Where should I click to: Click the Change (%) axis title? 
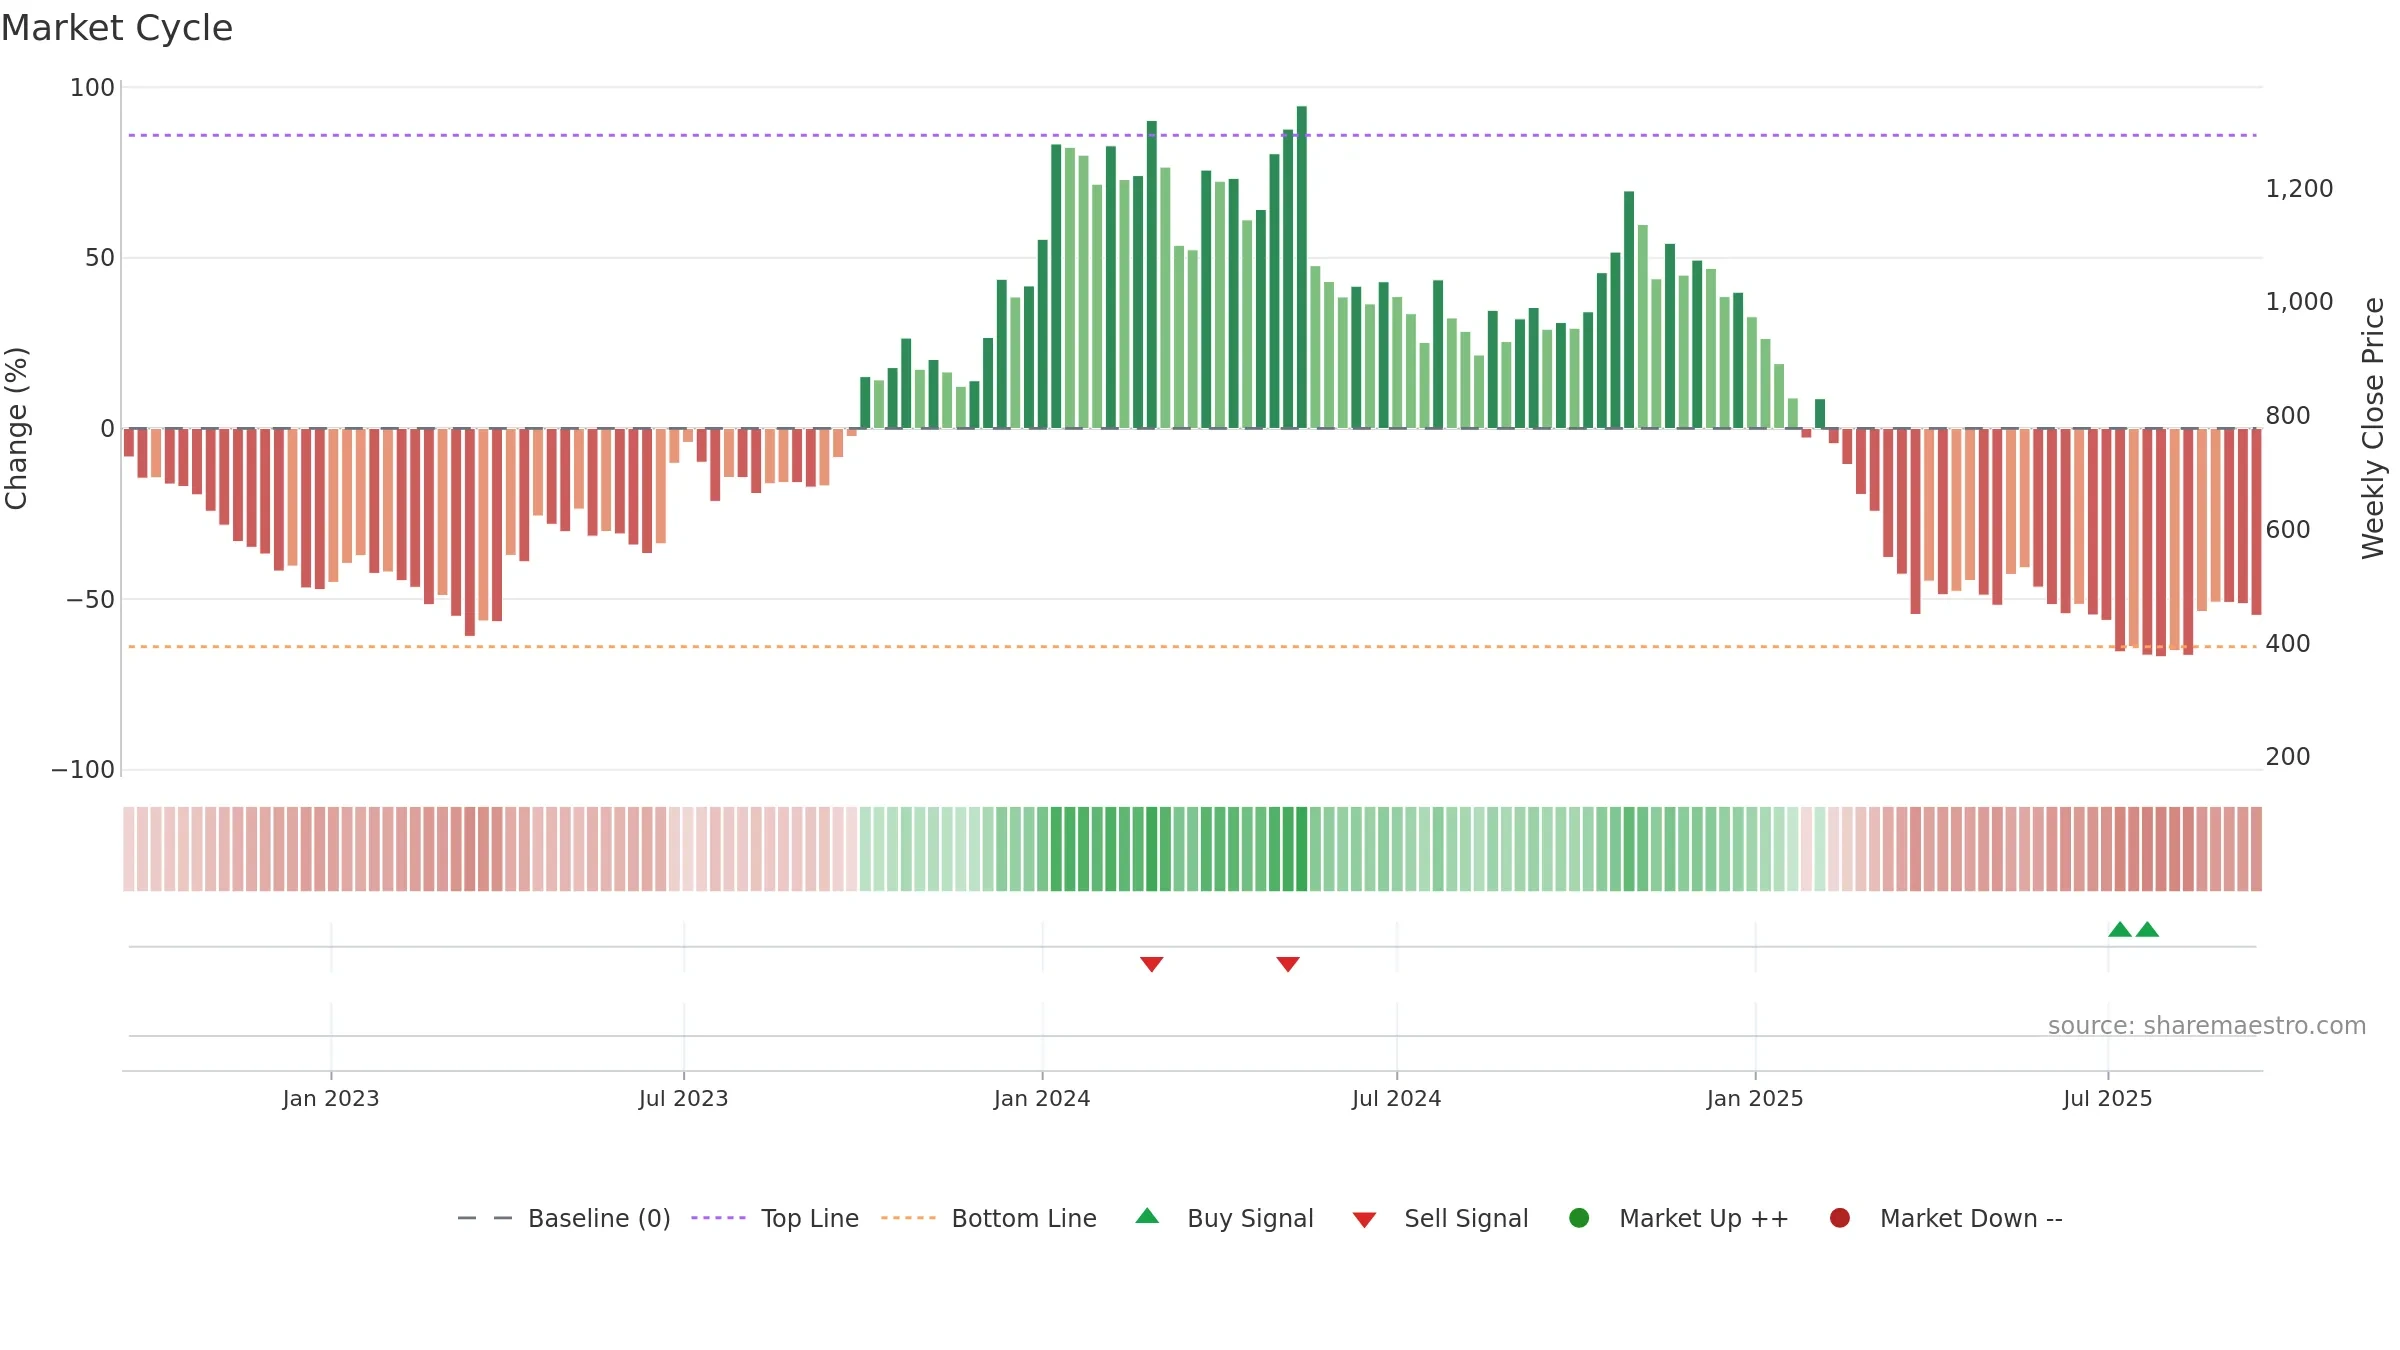17,428
